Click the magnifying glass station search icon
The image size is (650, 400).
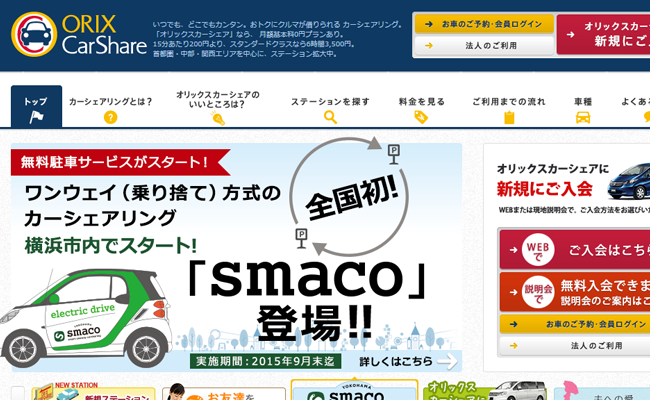(330, 118)
